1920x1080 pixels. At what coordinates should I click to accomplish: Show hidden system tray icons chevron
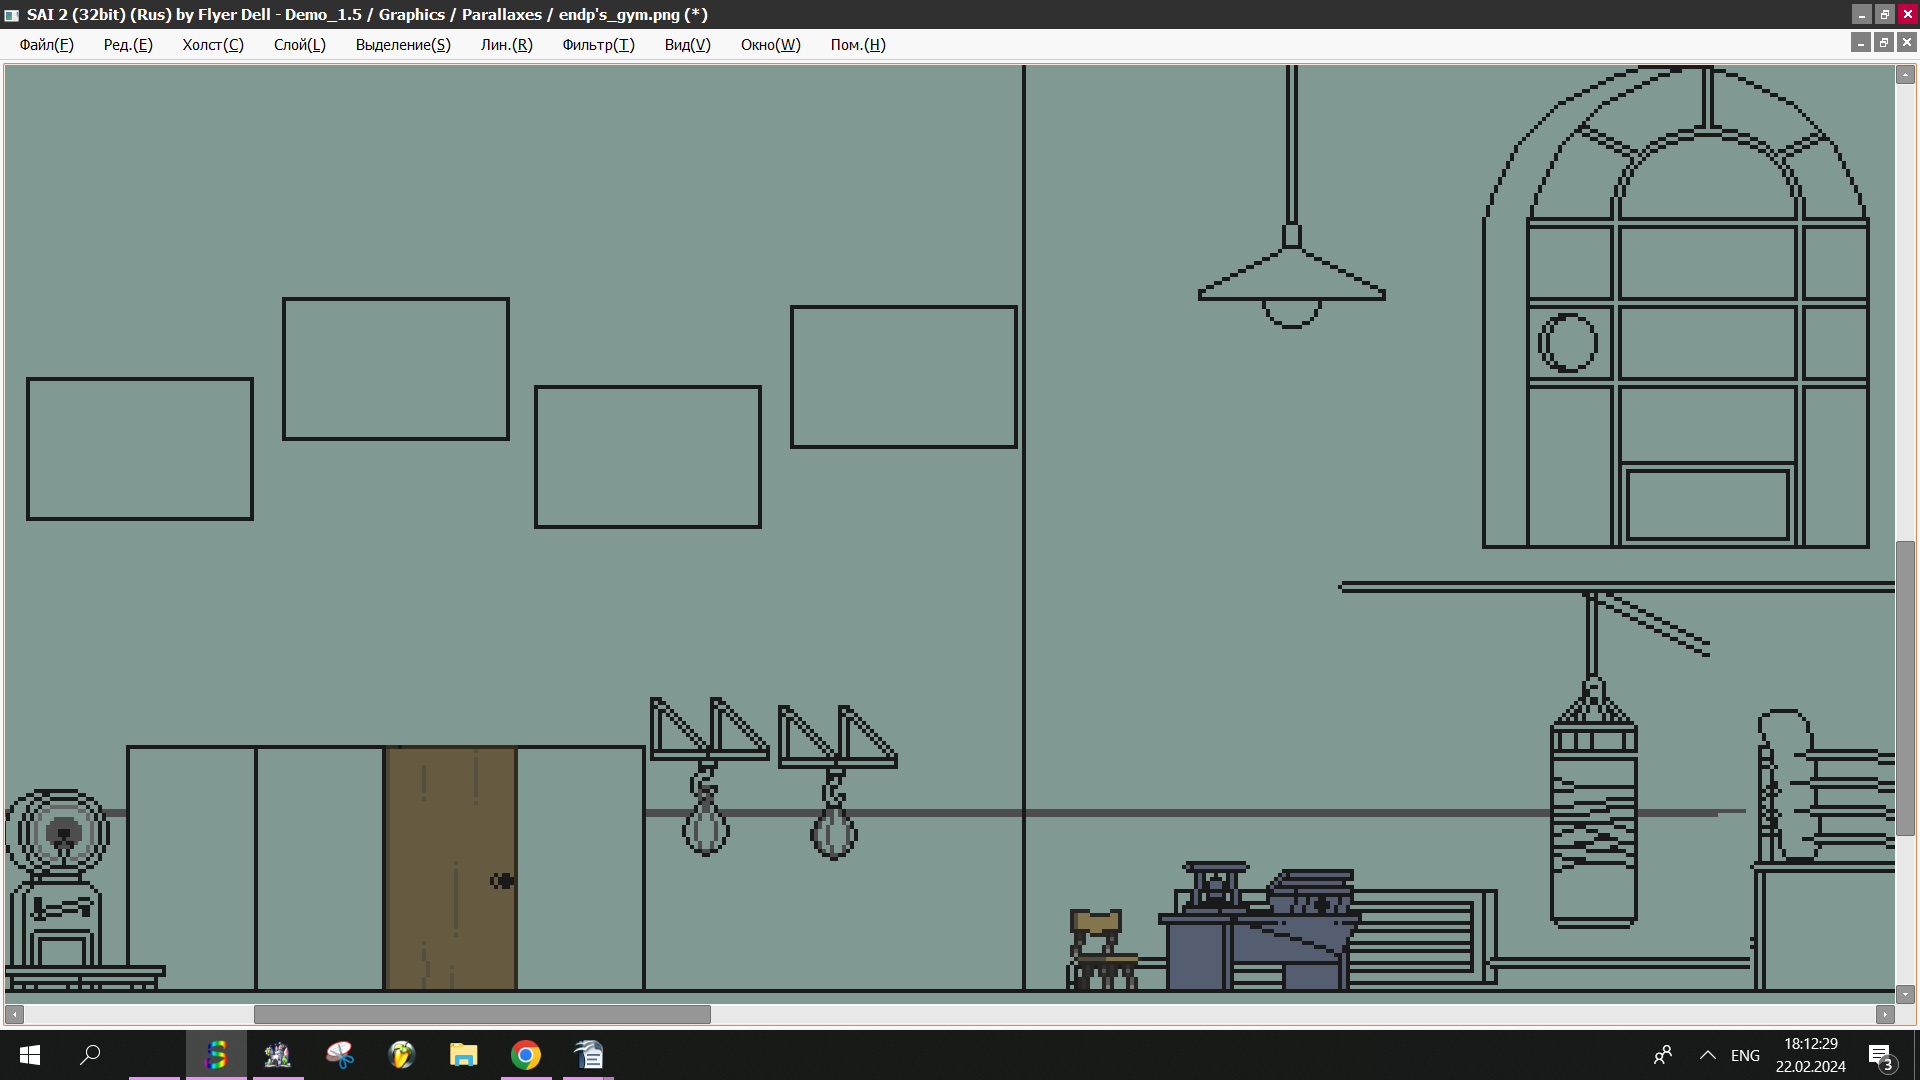1708,1055
